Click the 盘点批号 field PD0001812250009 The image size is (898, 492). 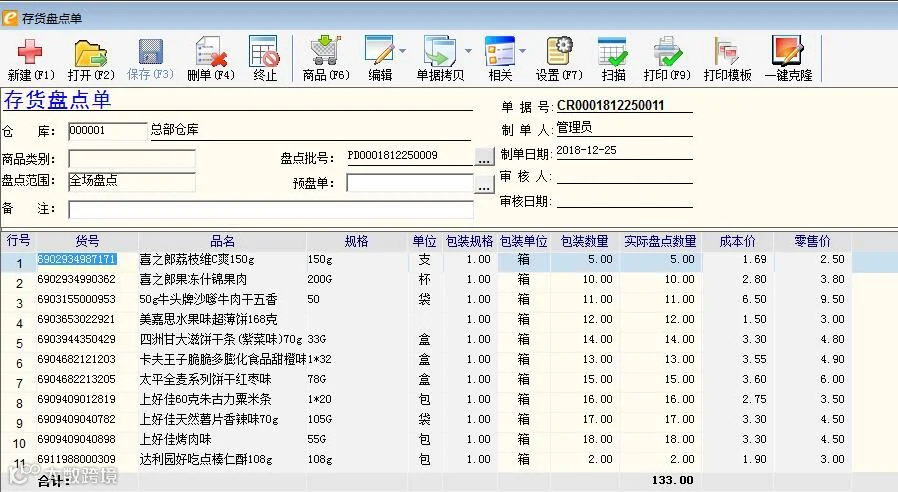point(410,156)
